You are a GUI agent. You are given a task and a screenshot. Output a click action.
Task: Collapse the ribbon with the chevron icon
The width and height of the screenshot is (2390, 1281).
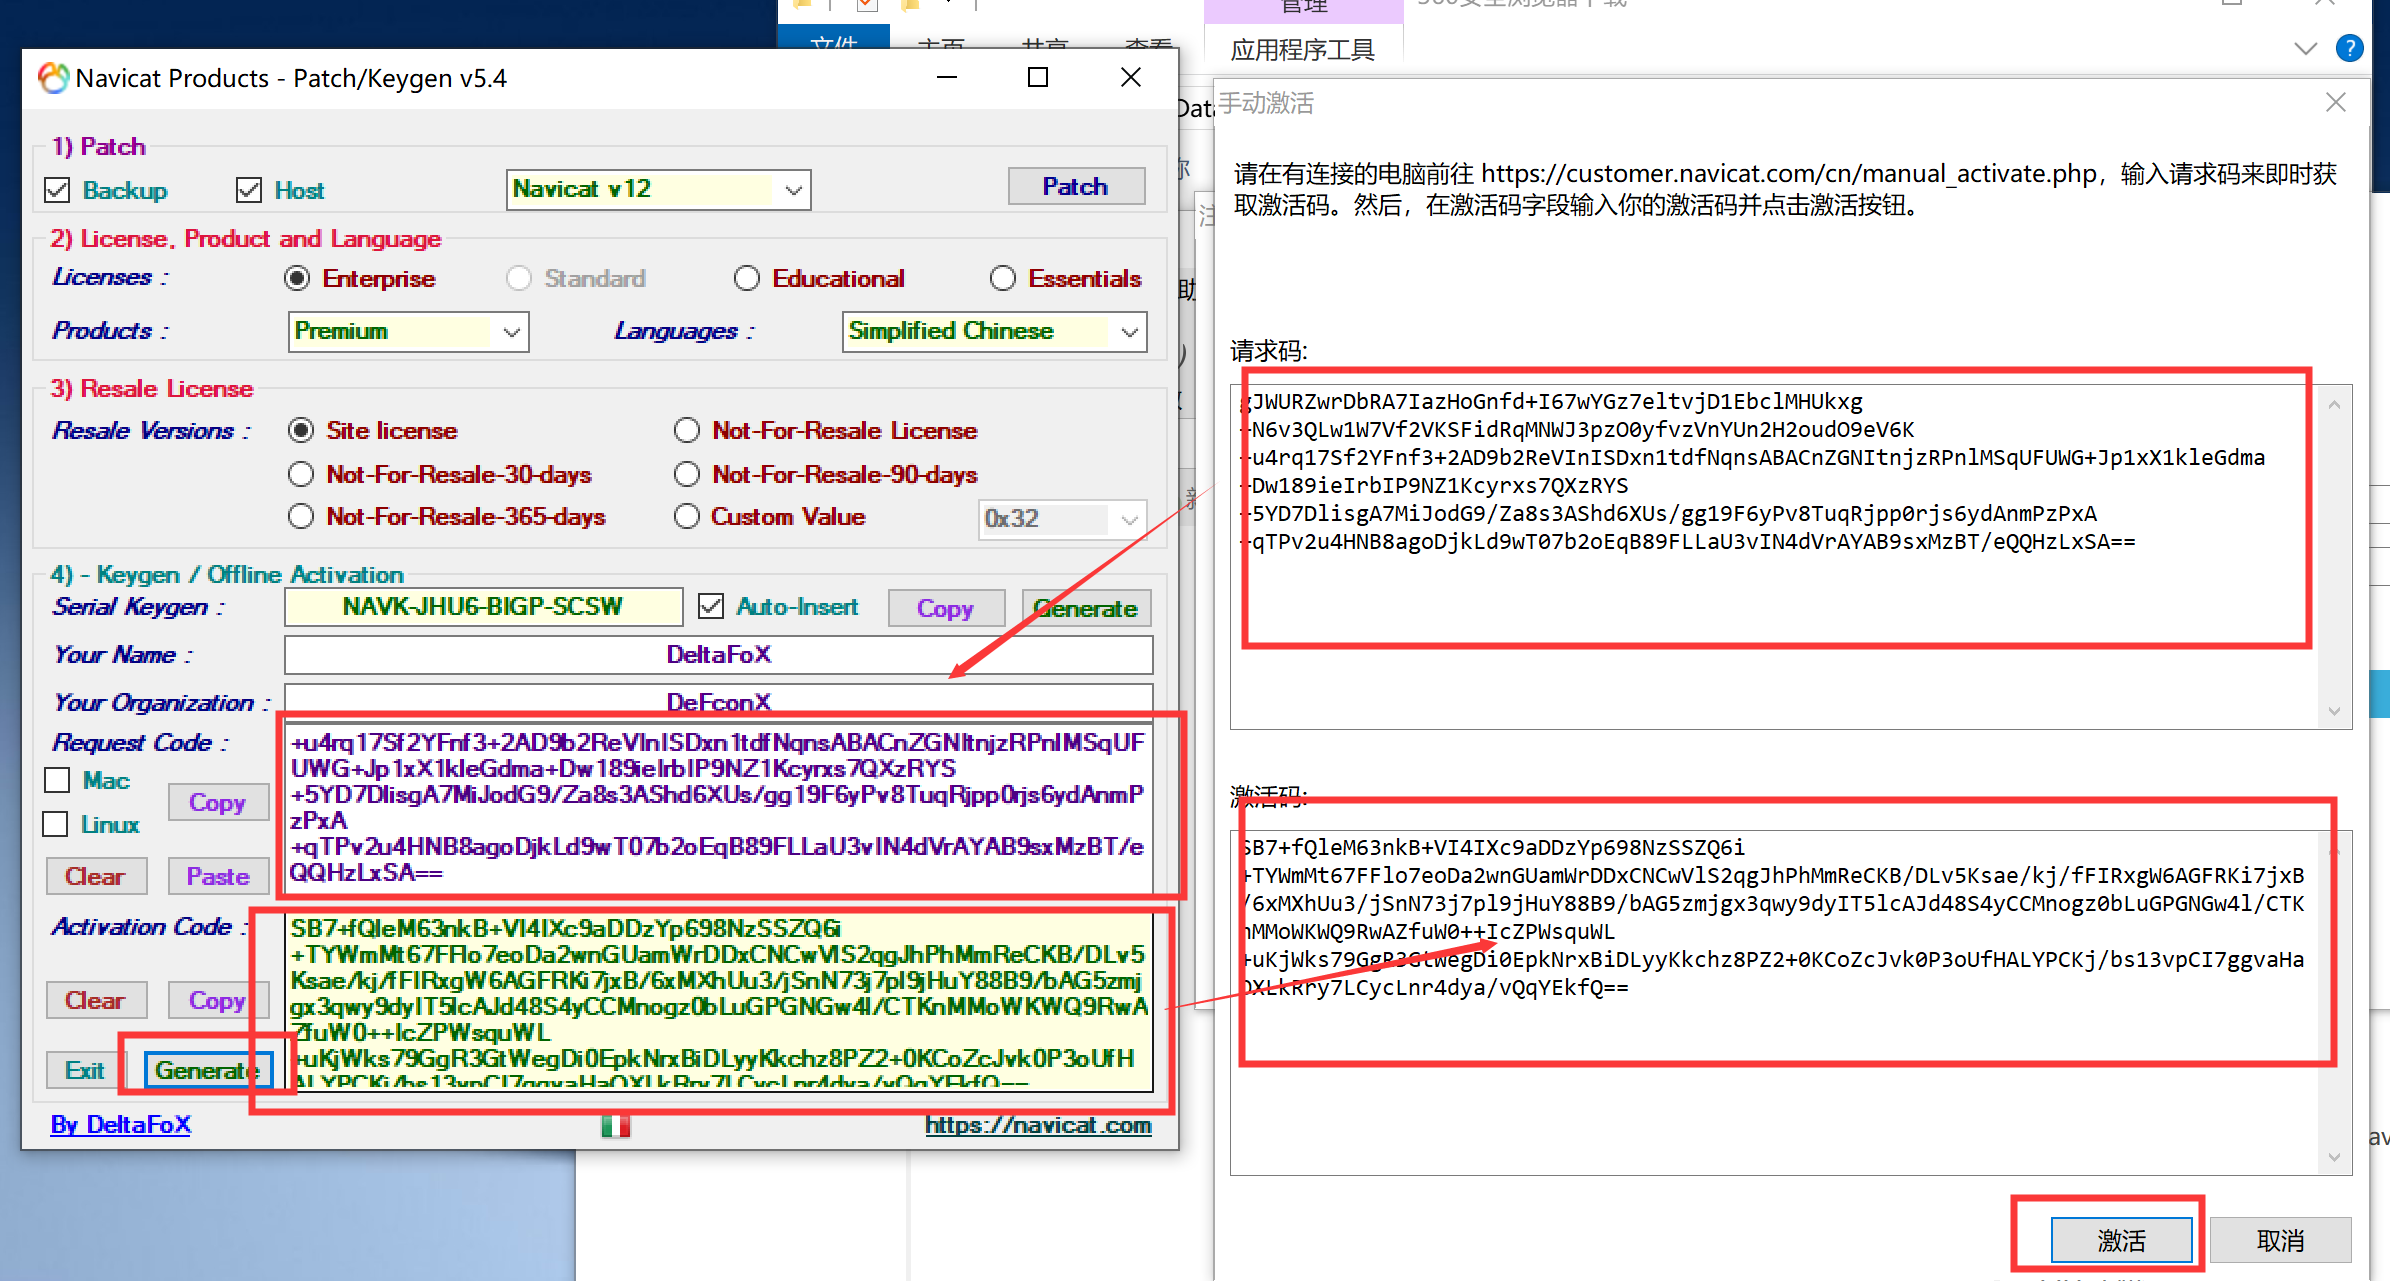click(x=2305, y=49)
